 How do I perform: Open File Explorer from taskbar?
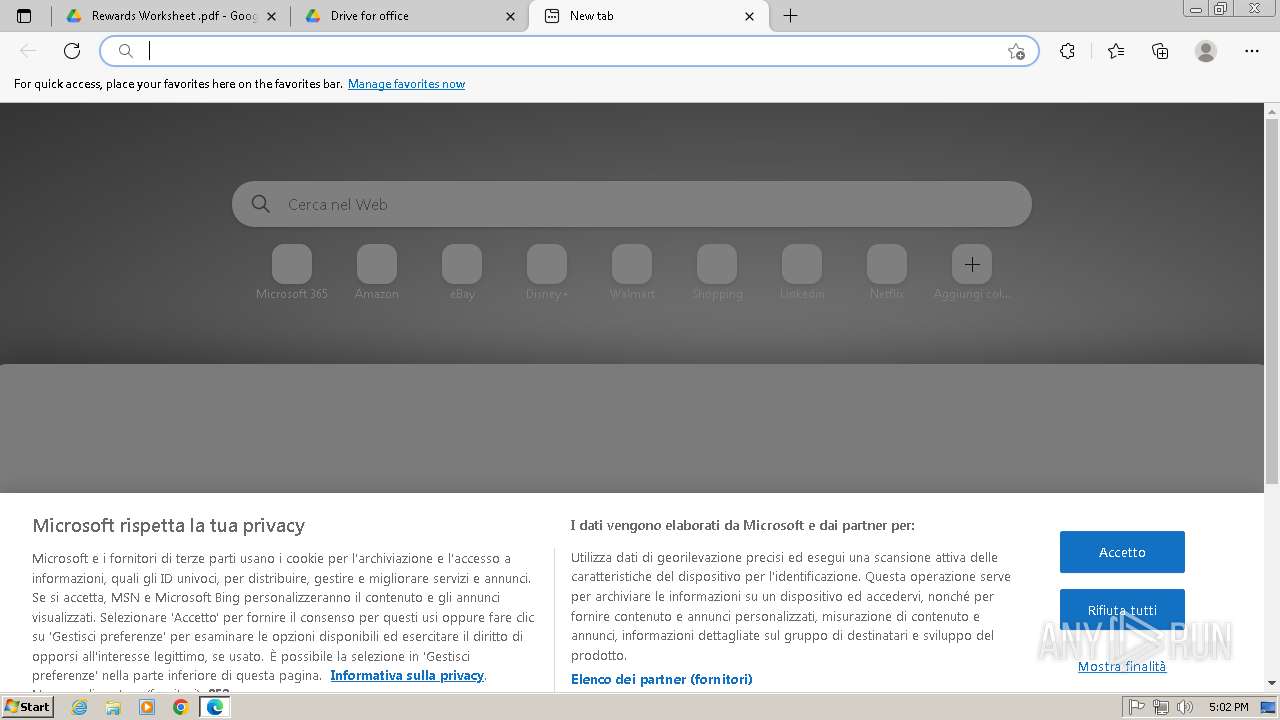pos(113,707)
